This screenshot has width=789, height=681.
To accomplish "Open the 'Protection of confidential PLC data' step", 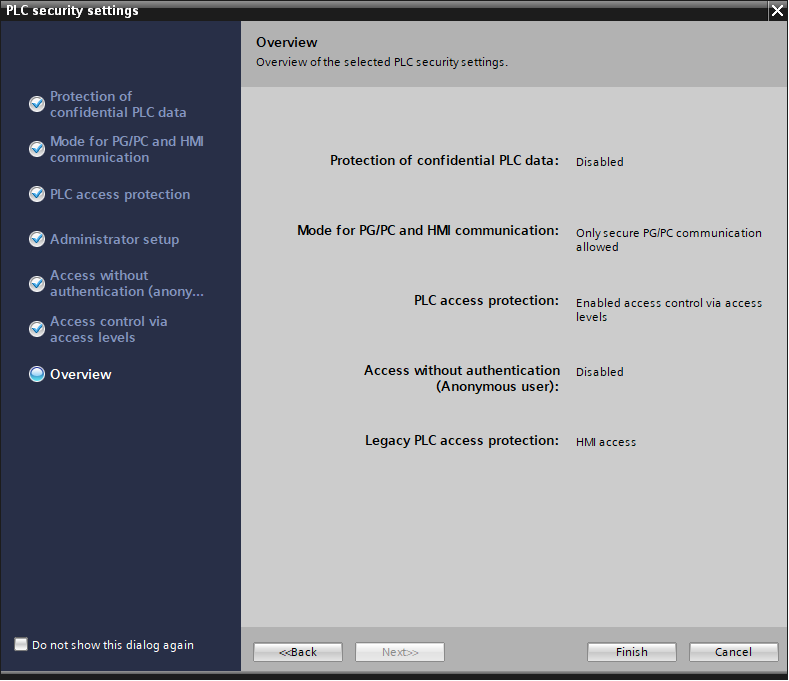I will point(118,104).
